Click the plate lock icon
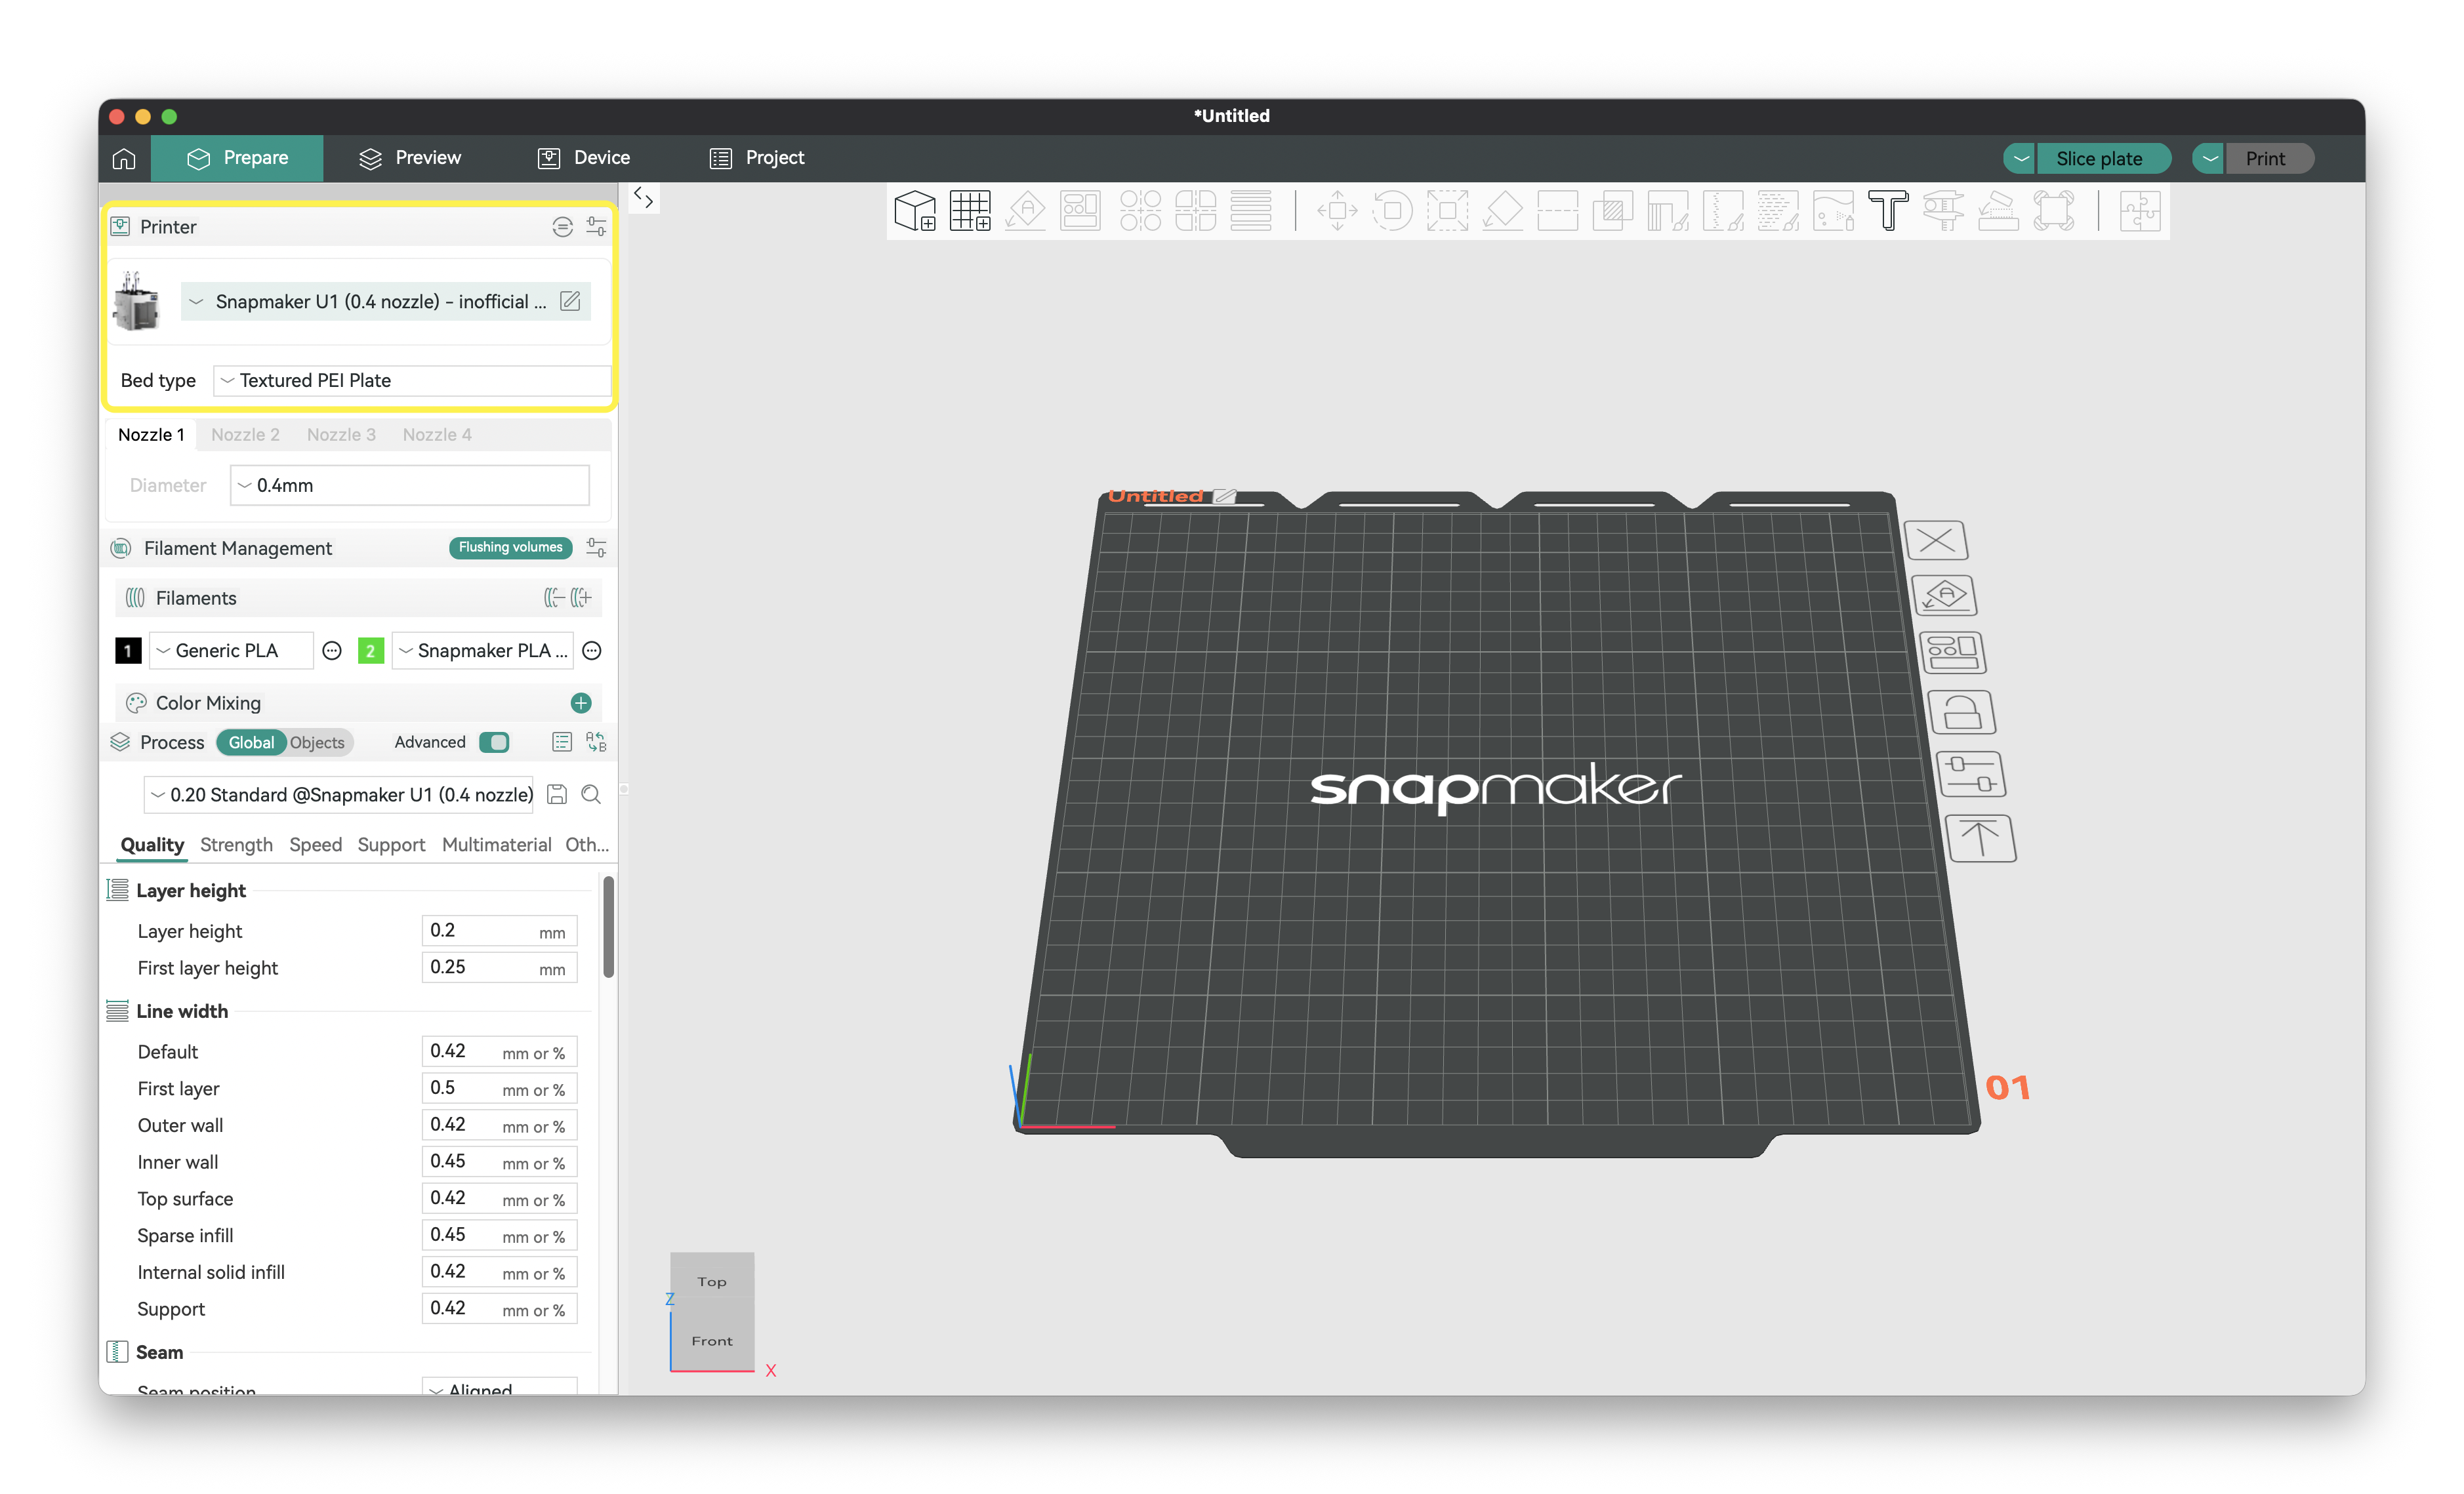The height and width of the screenshot is (1494, 2464). pos(1961,713)
